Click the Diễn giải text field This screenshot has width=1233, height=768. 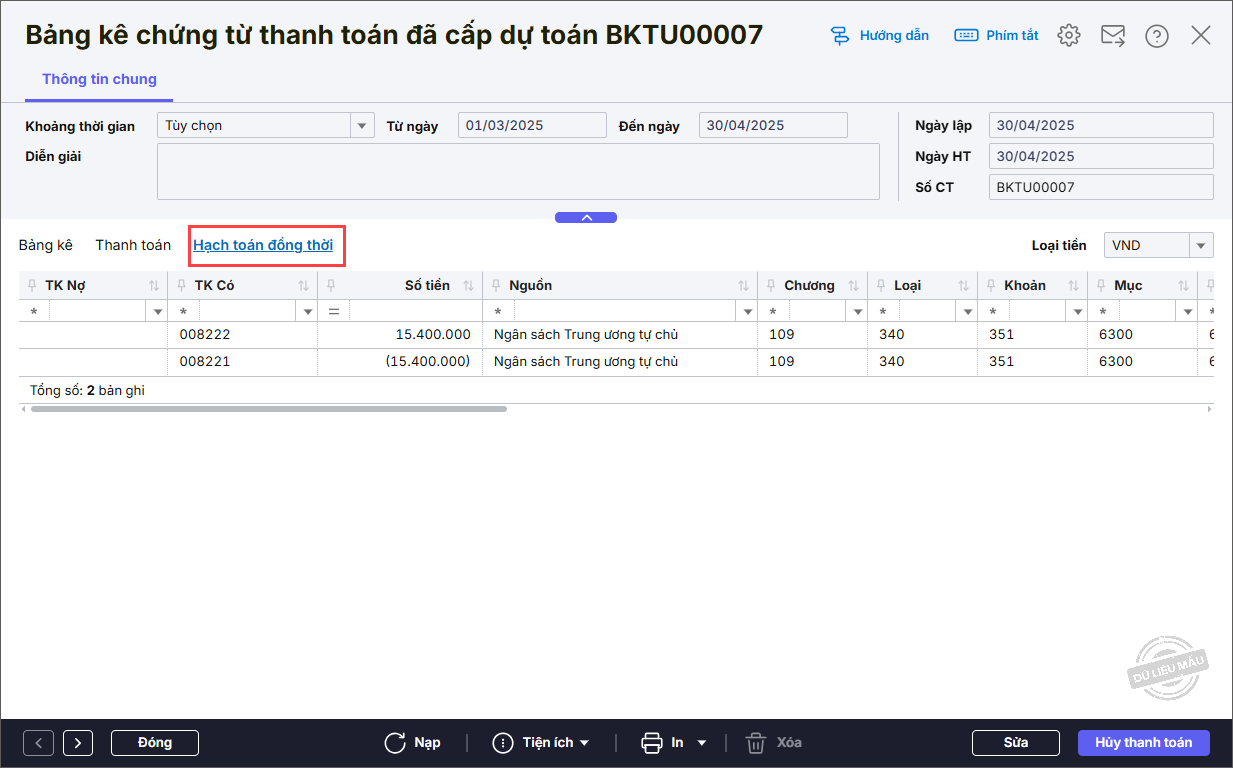pyautogui.click(x=518, y=171)
